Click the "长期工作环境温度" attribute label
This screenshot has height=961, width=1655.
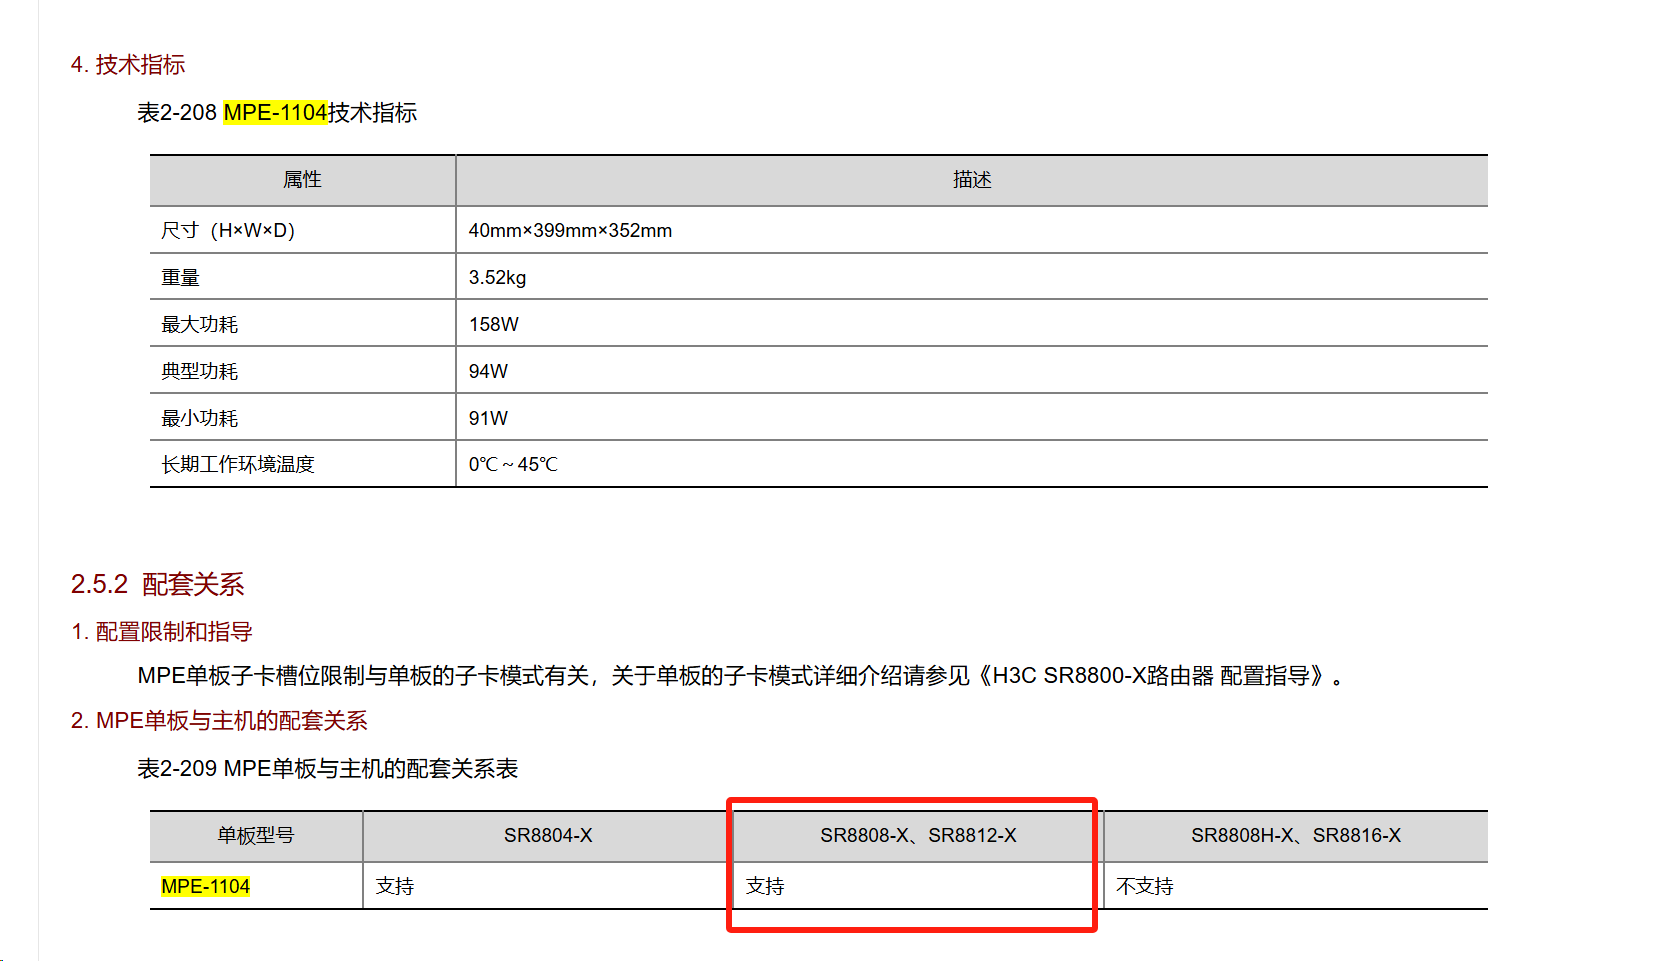[238, 465]
